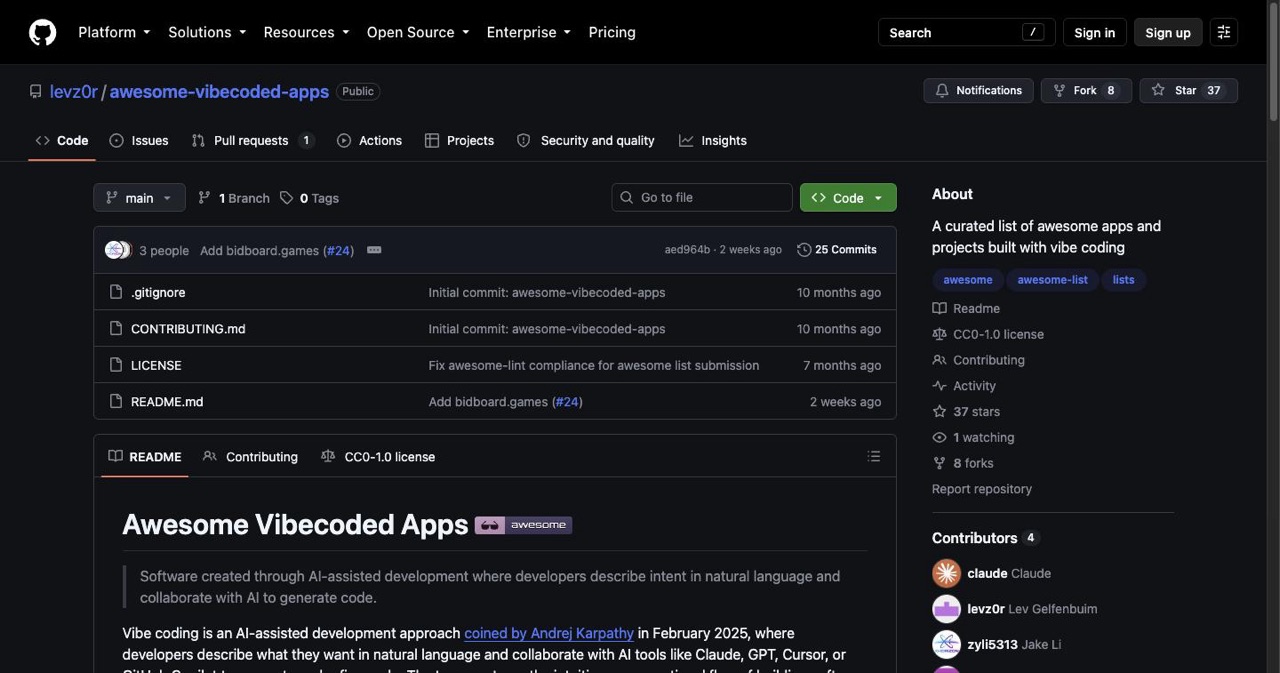Open the Pricing page

click(x=612, y=32)
